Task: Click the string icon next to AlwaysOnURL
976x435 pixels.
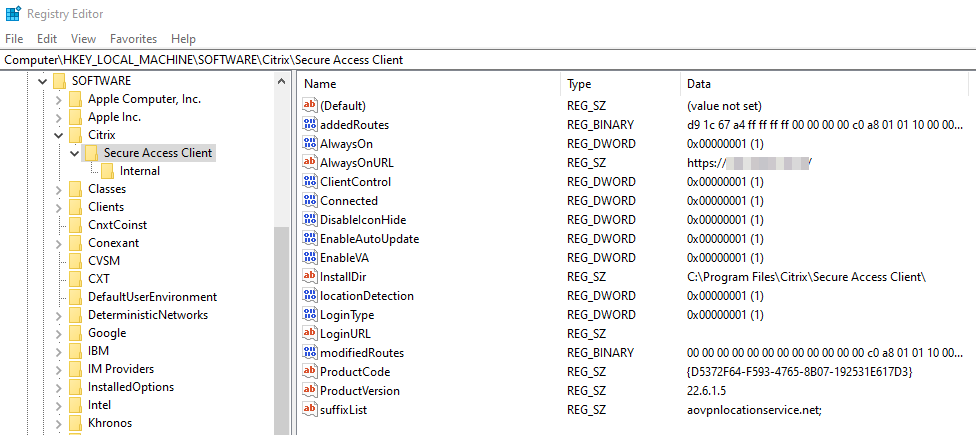Action: tap(309, 162)
